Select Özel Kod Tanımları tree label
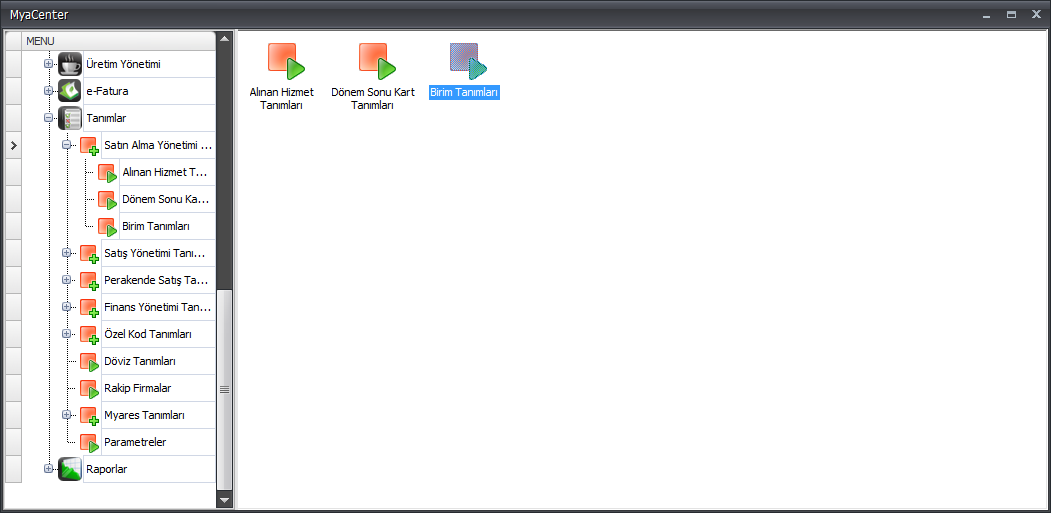 click(x=148, y=334)
